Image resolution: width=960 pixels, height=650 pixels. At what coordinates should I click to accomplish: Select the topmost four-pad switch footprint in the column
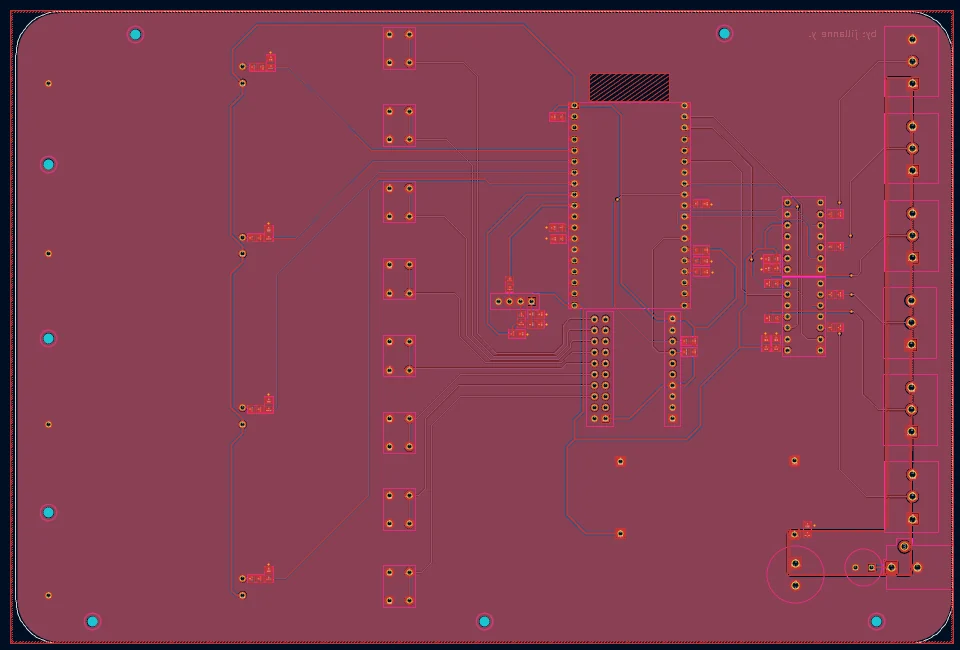[x=399, y=48]
